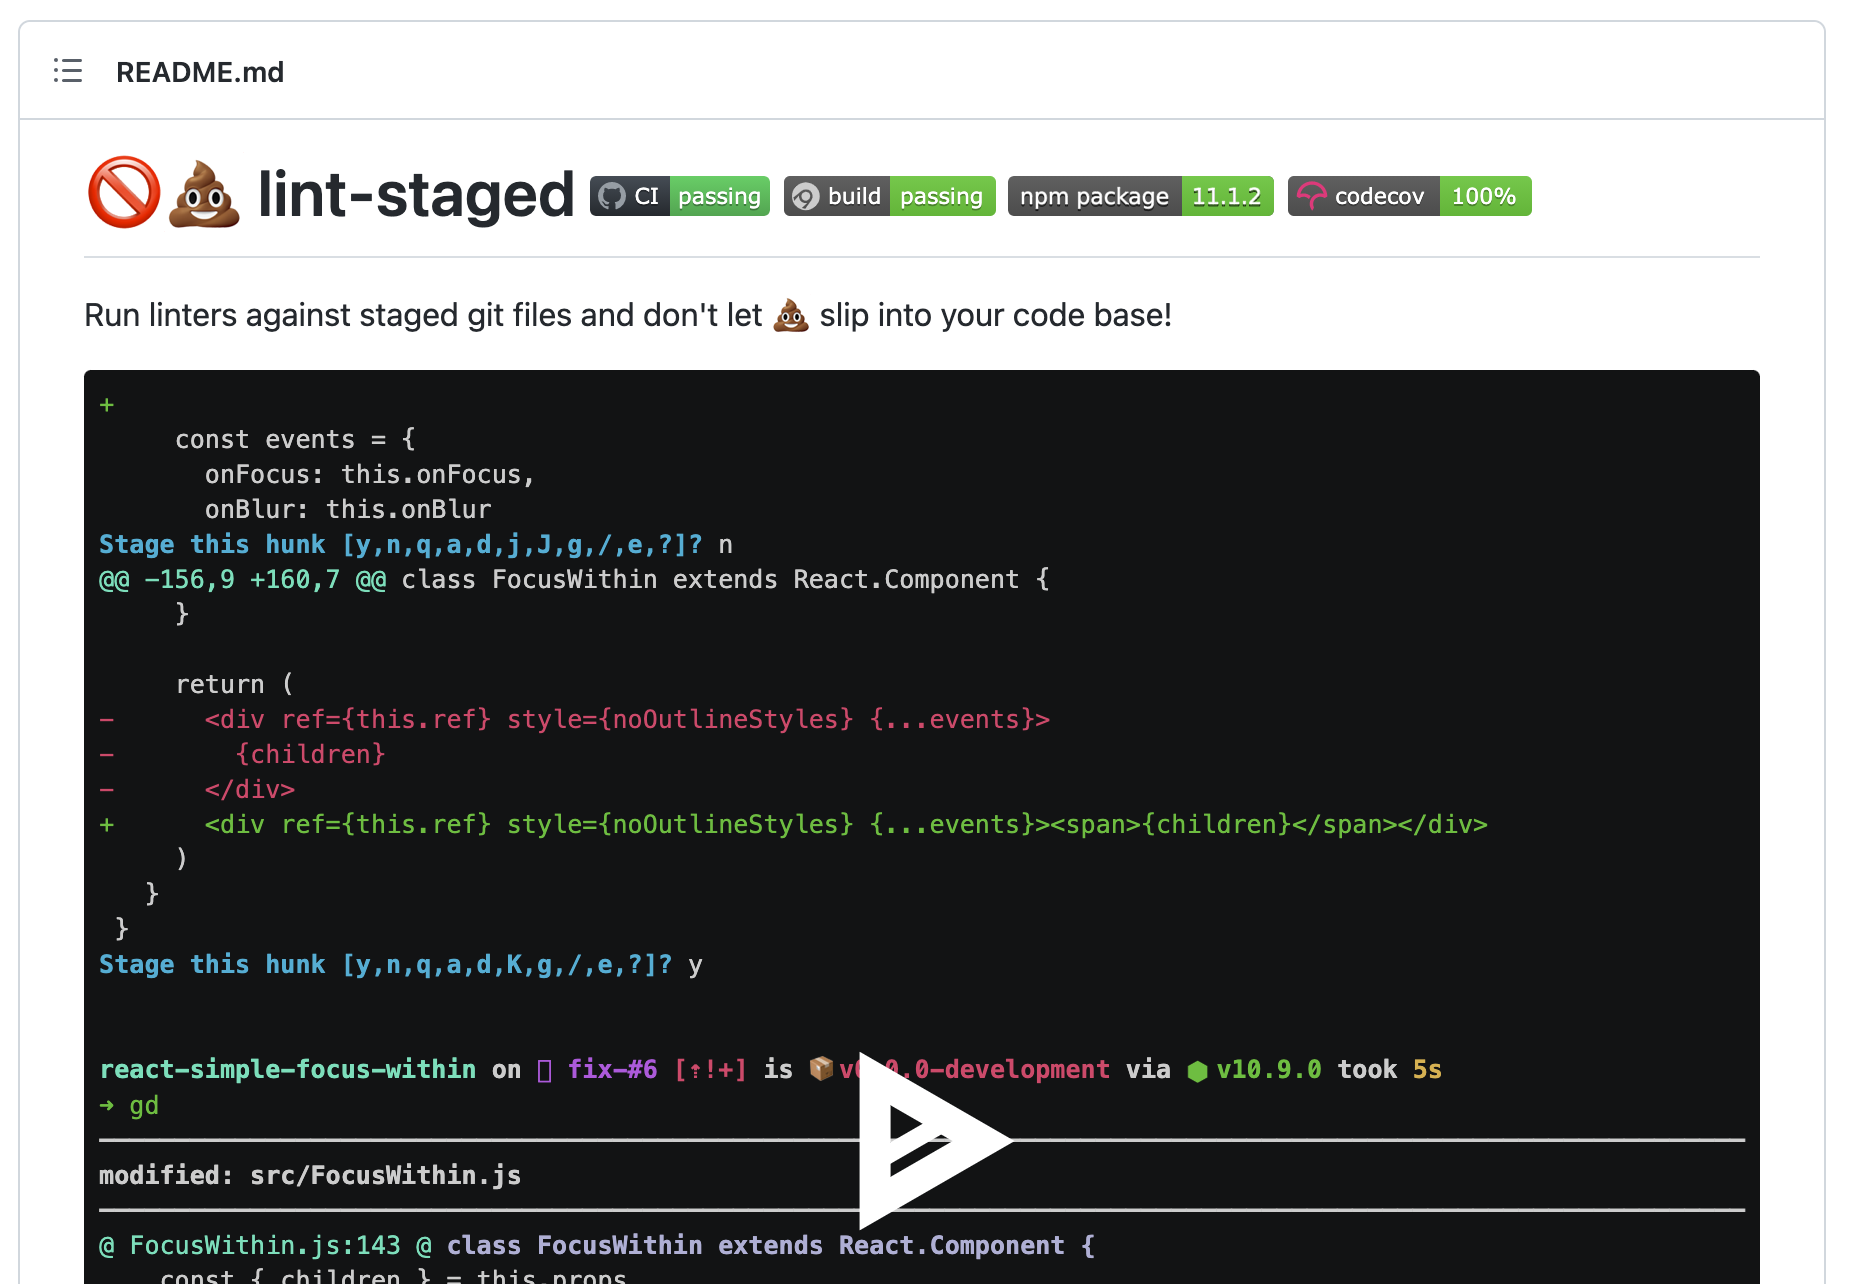Open the npm package 11.1.2 badge
The height and width of the screenshot is (1284, 1850).
[x=1141, y=196]
